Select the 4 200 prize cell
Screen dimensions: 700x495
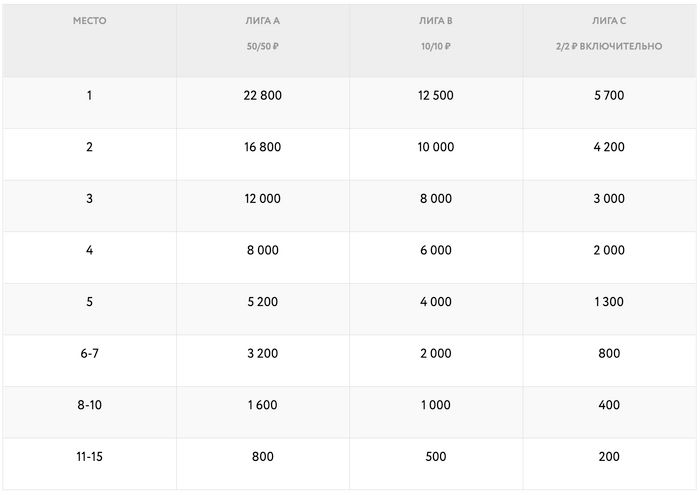click(x=609, y=147)
